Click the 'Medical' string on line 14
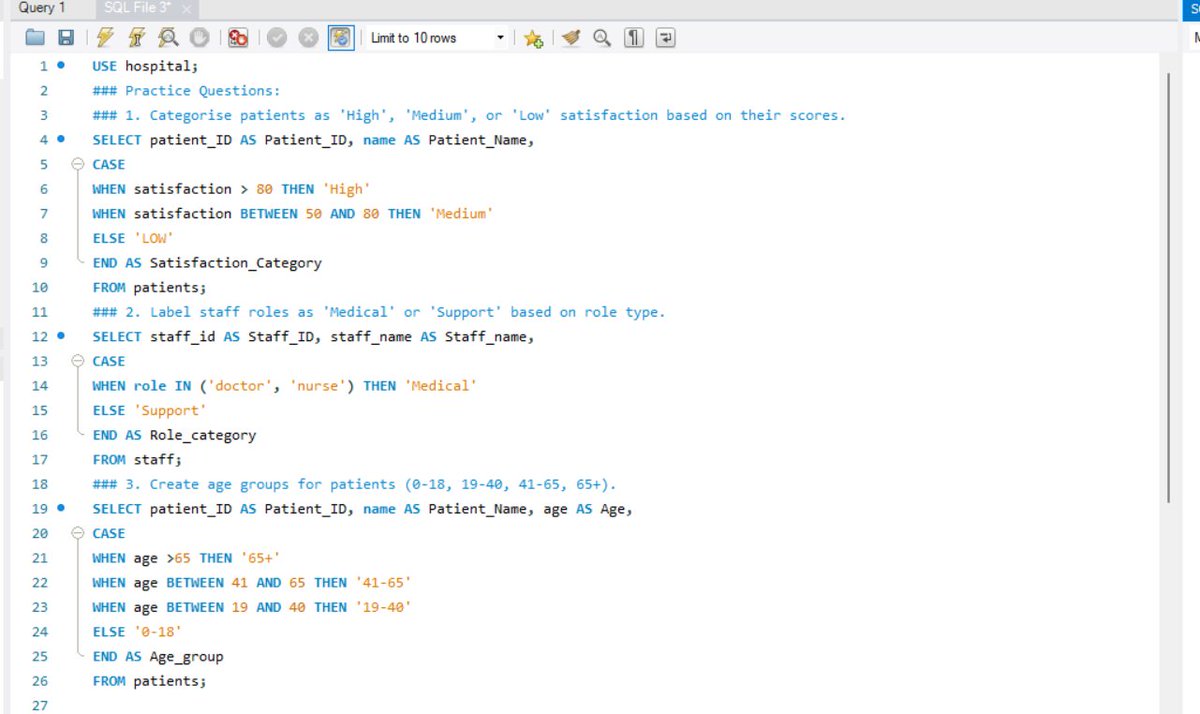This screenshot has width=1200, height=714. coord(441,386)
